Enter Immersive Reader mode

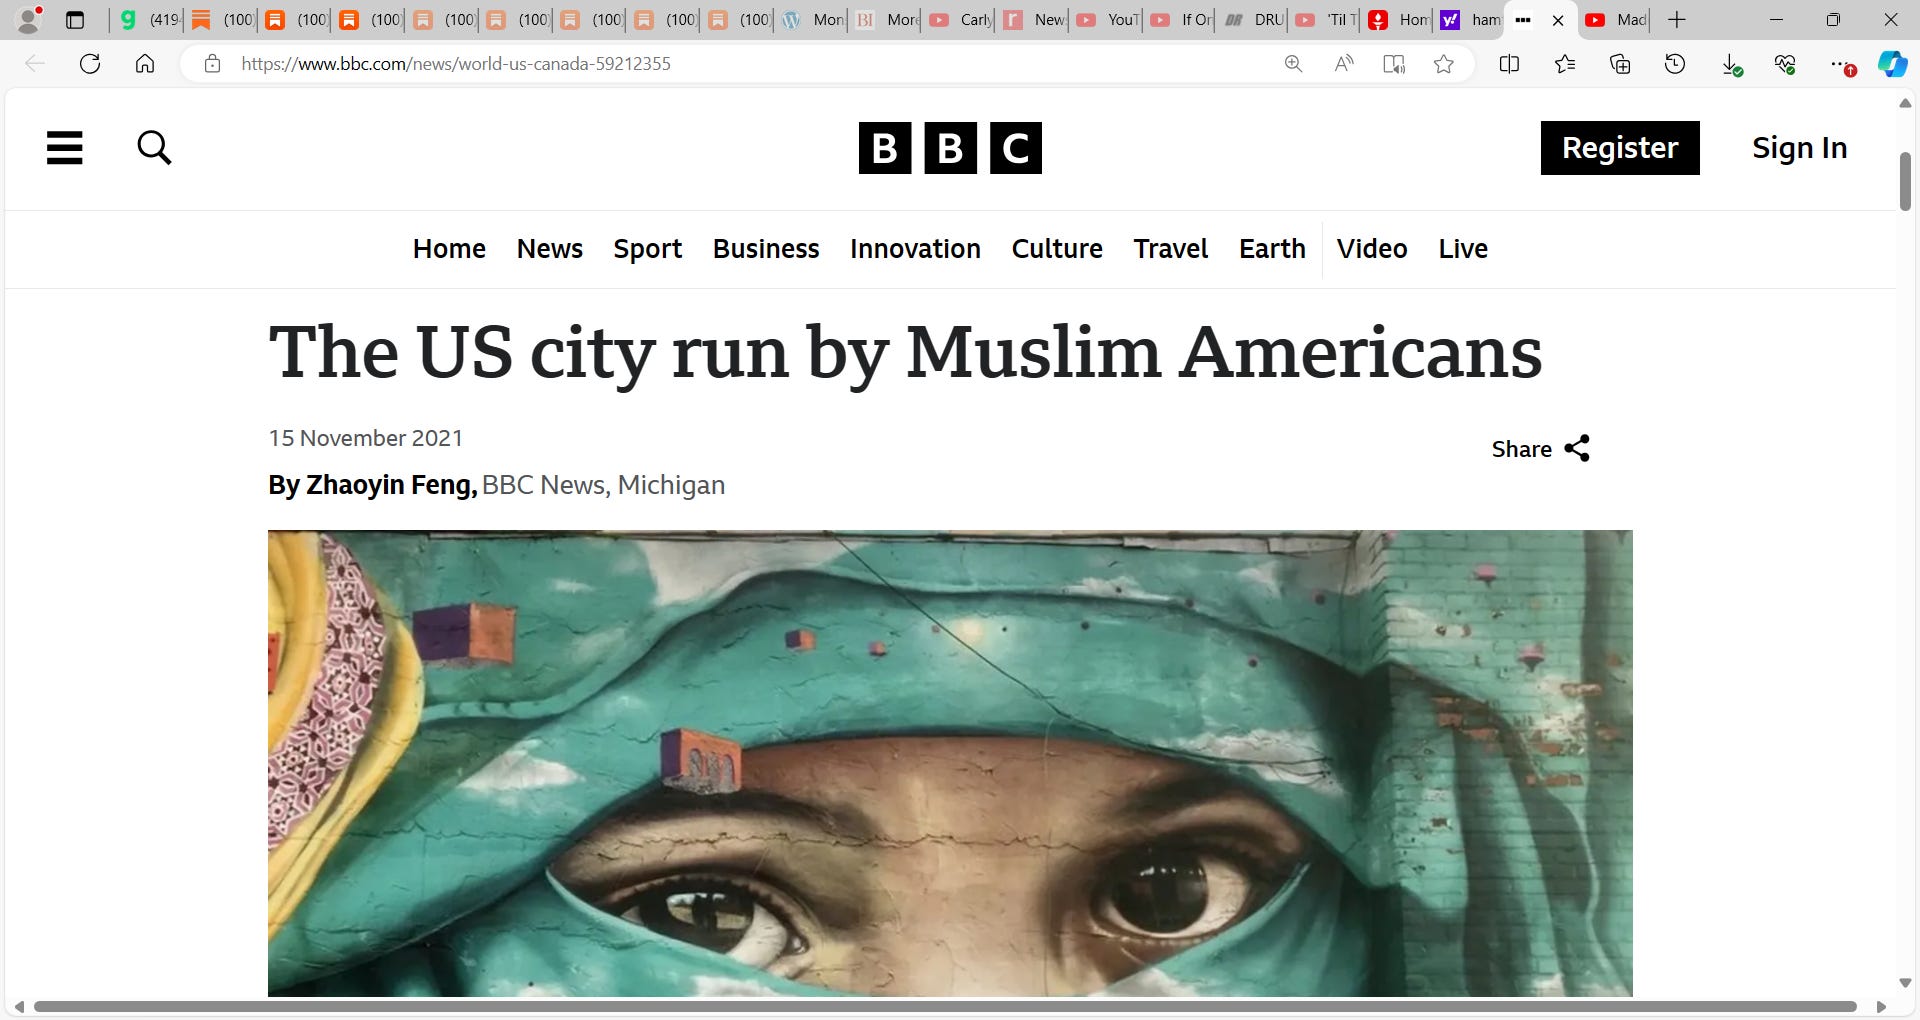pos(1394,64)
